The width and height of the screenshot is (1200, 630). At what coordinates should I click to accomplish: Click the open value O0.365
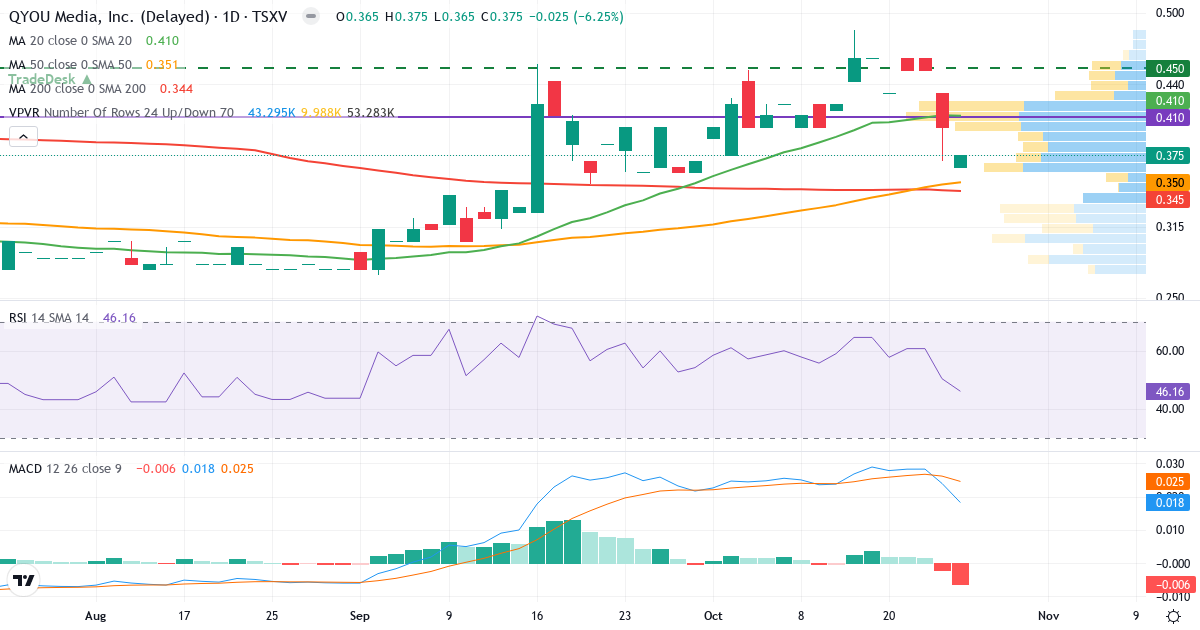[x=358, y=17]
